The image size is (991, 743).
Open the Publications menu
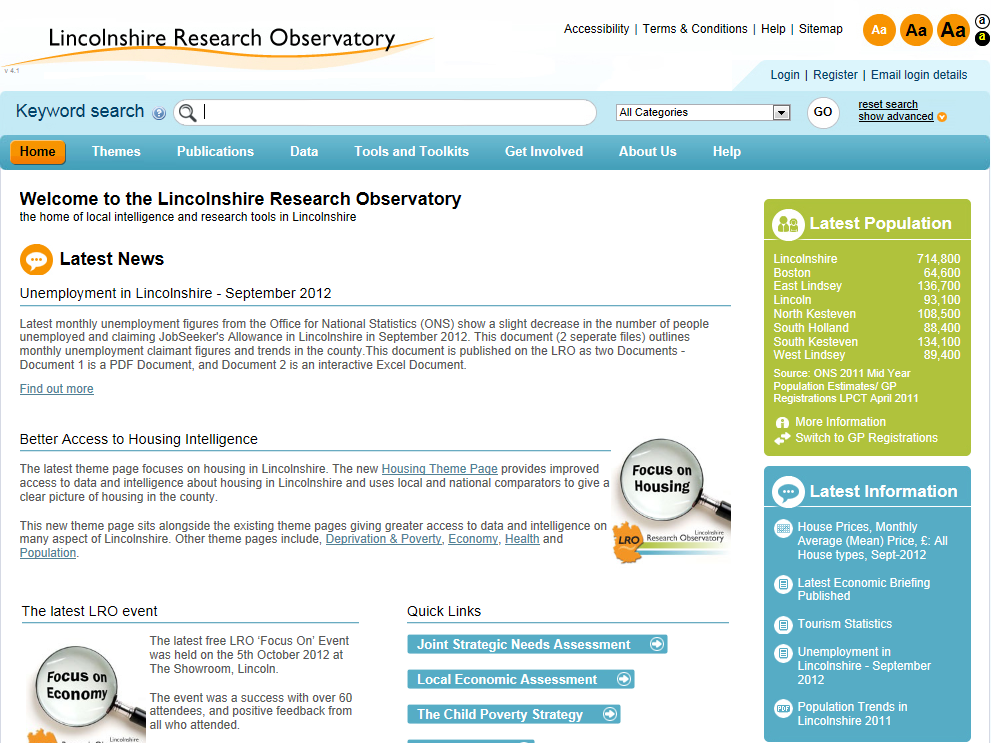216,152
